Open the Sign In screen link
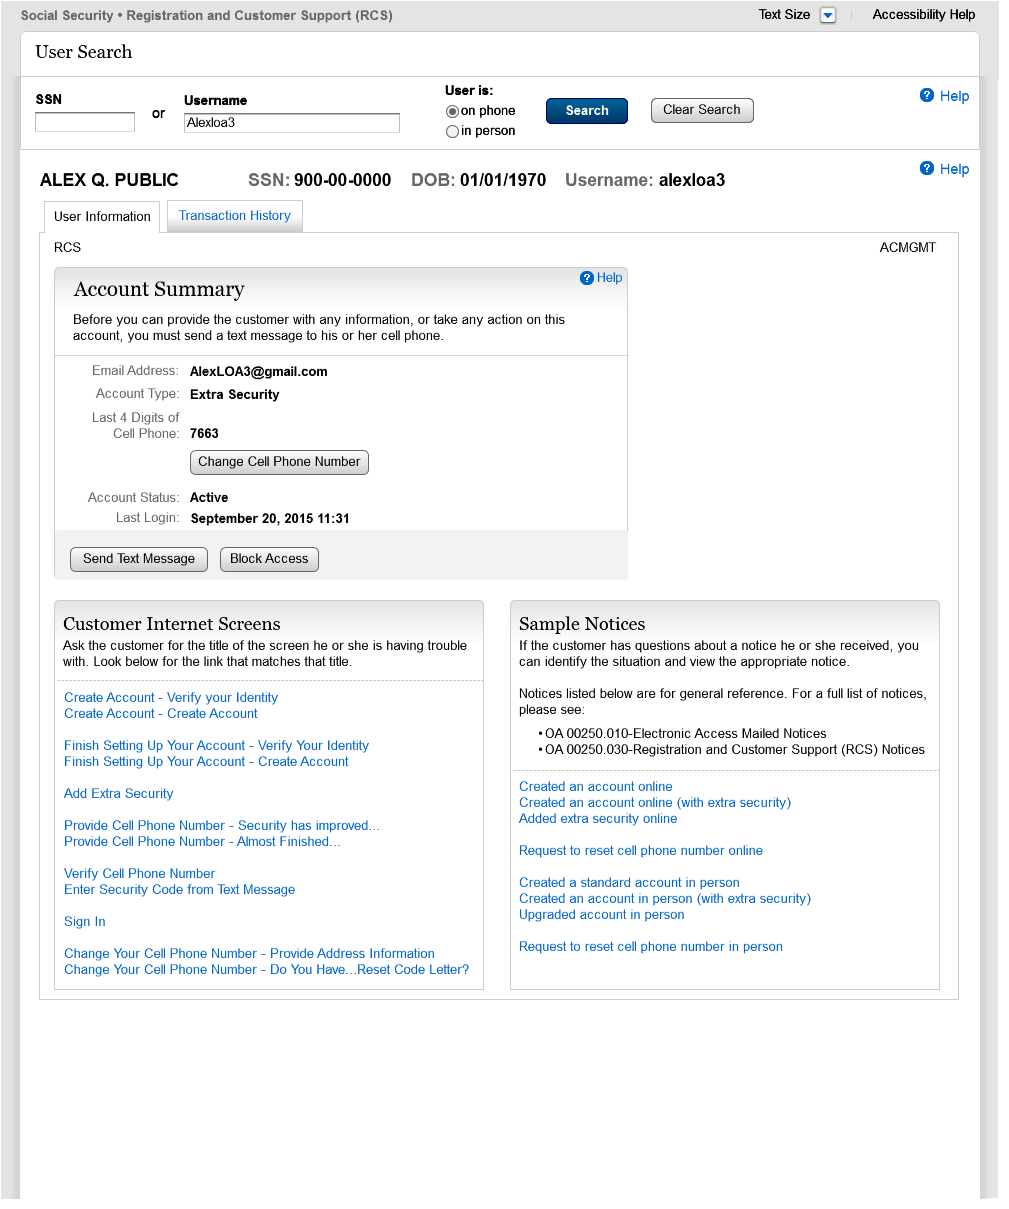This screenshot has width=1009, height=1209. point(85,922)
